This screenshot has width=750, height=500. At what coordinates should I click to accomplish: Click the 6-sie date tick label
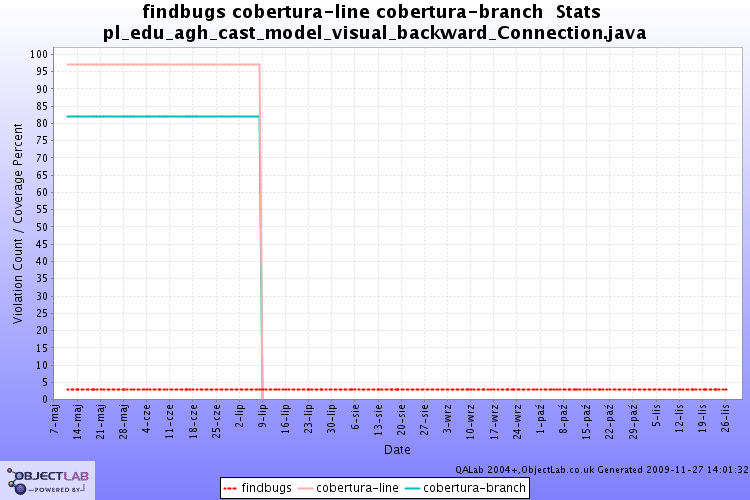pos(355,417)
